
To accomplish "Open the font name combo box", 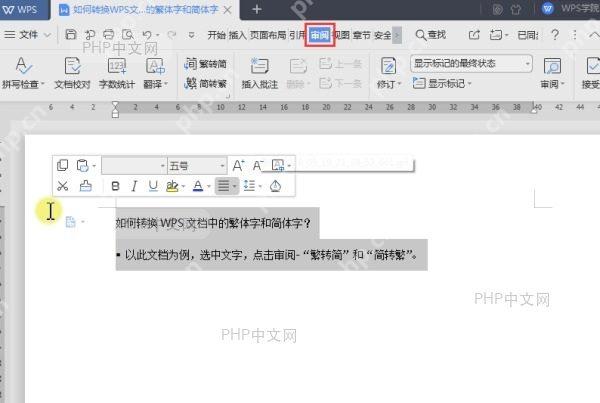I will [x=134, y=166].
